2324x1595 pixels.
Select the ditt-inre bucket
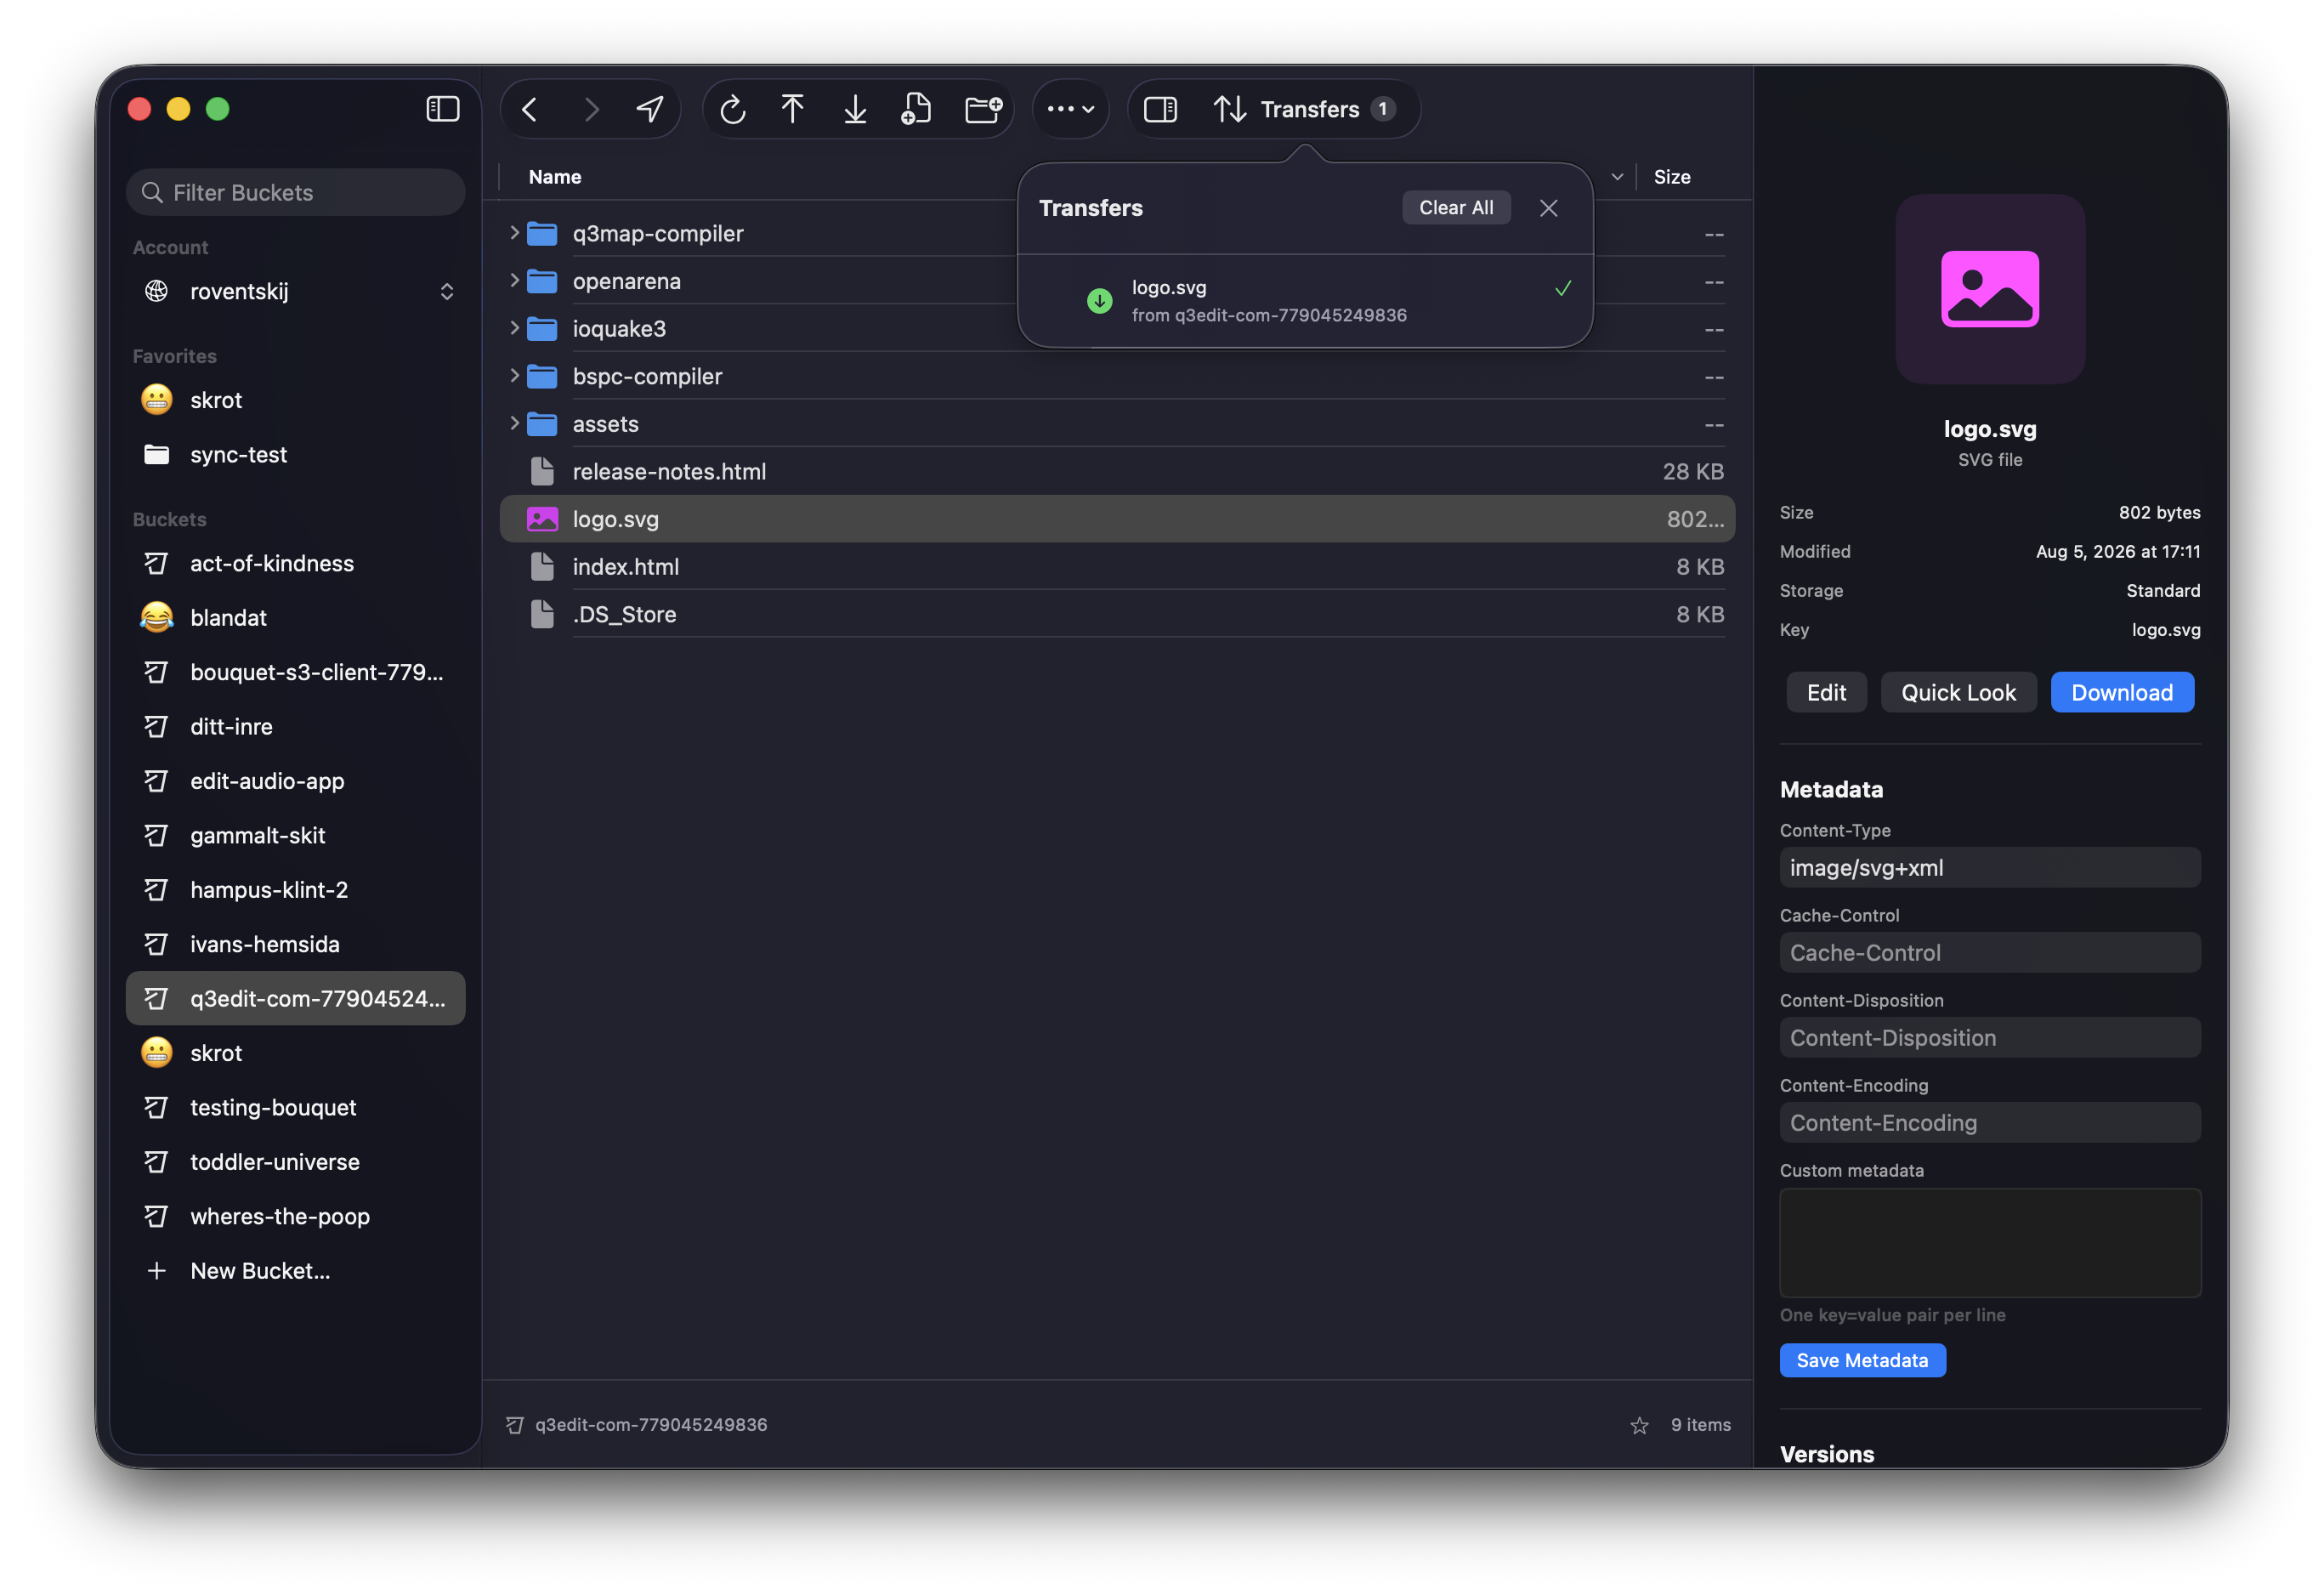tap(296, 726)
